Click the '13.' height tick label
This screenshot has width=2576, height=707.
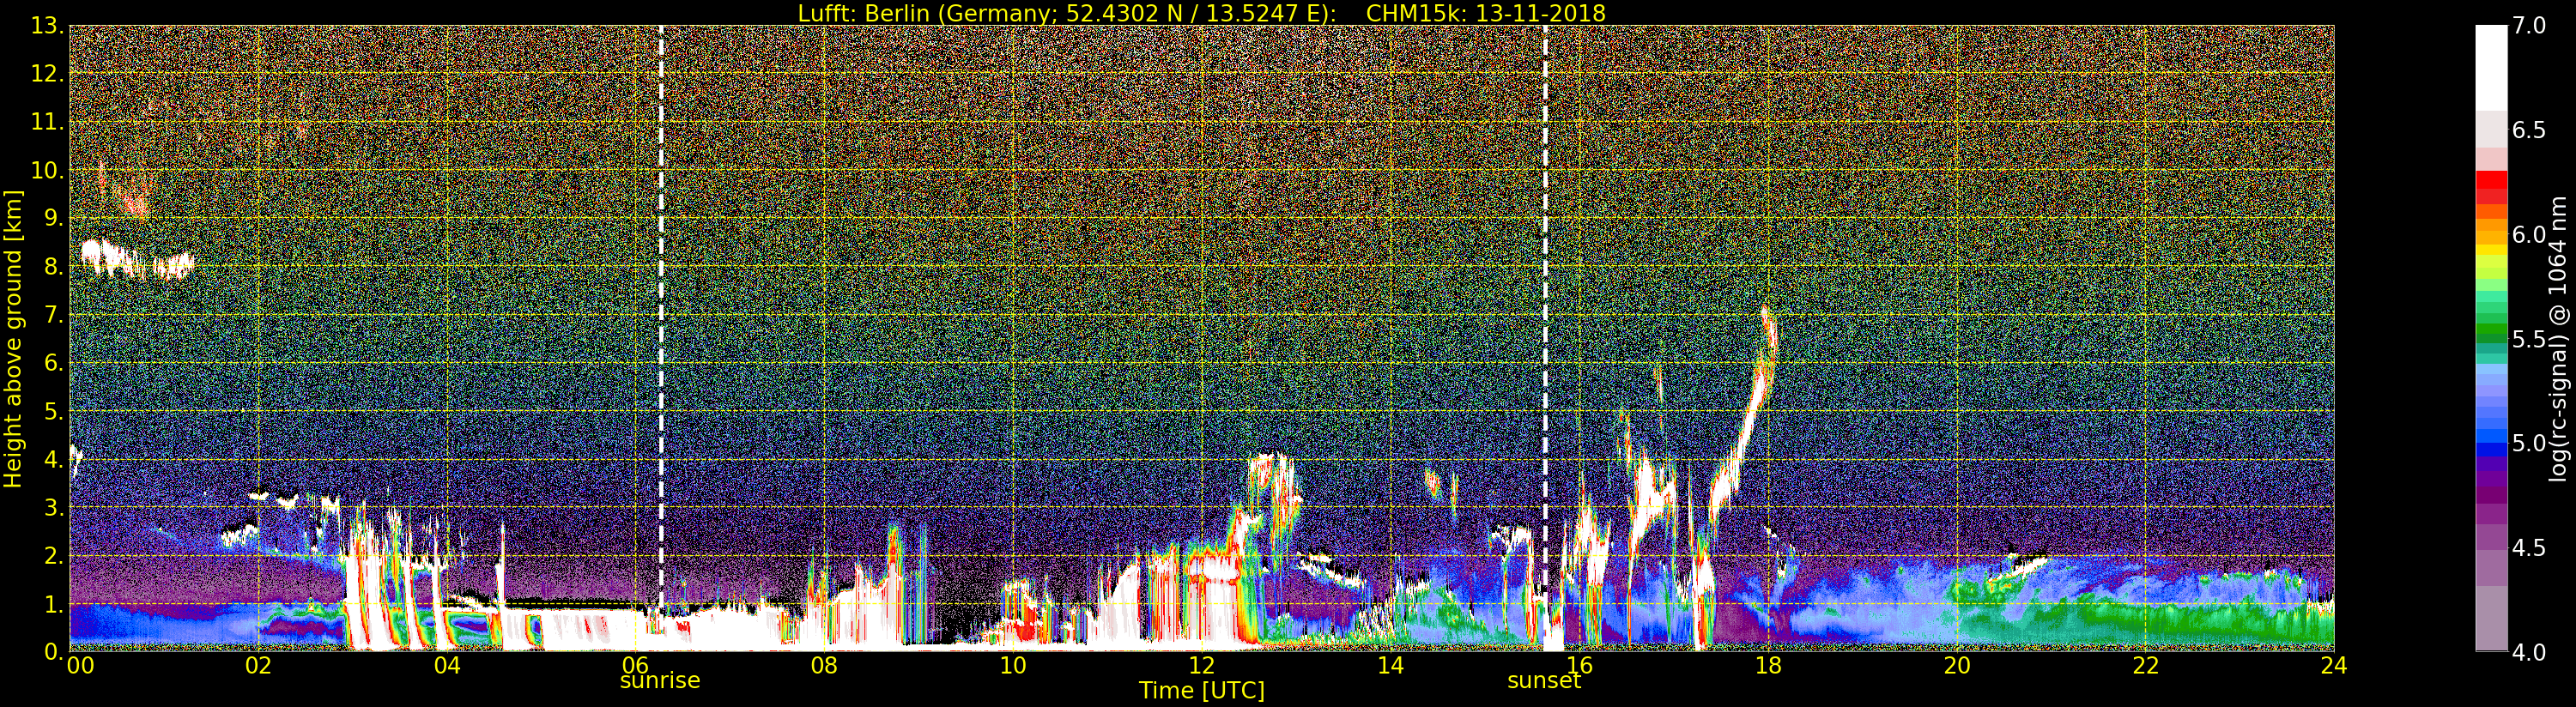(x=47, y=26)
